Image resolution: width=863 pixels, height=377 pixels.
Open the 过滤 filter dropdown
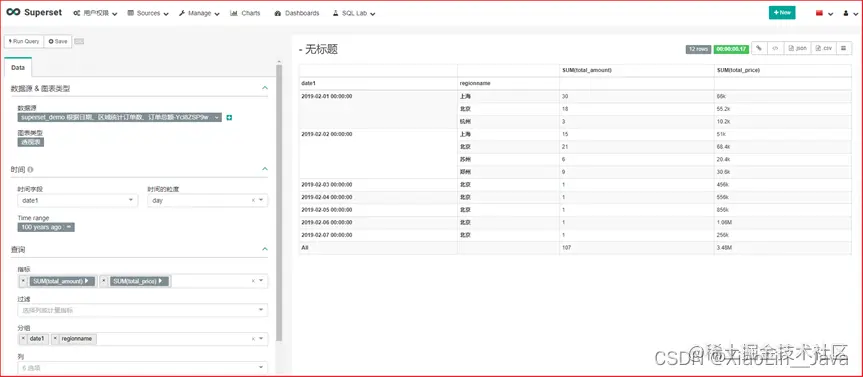pyautogui.click(x=143, y=310)
